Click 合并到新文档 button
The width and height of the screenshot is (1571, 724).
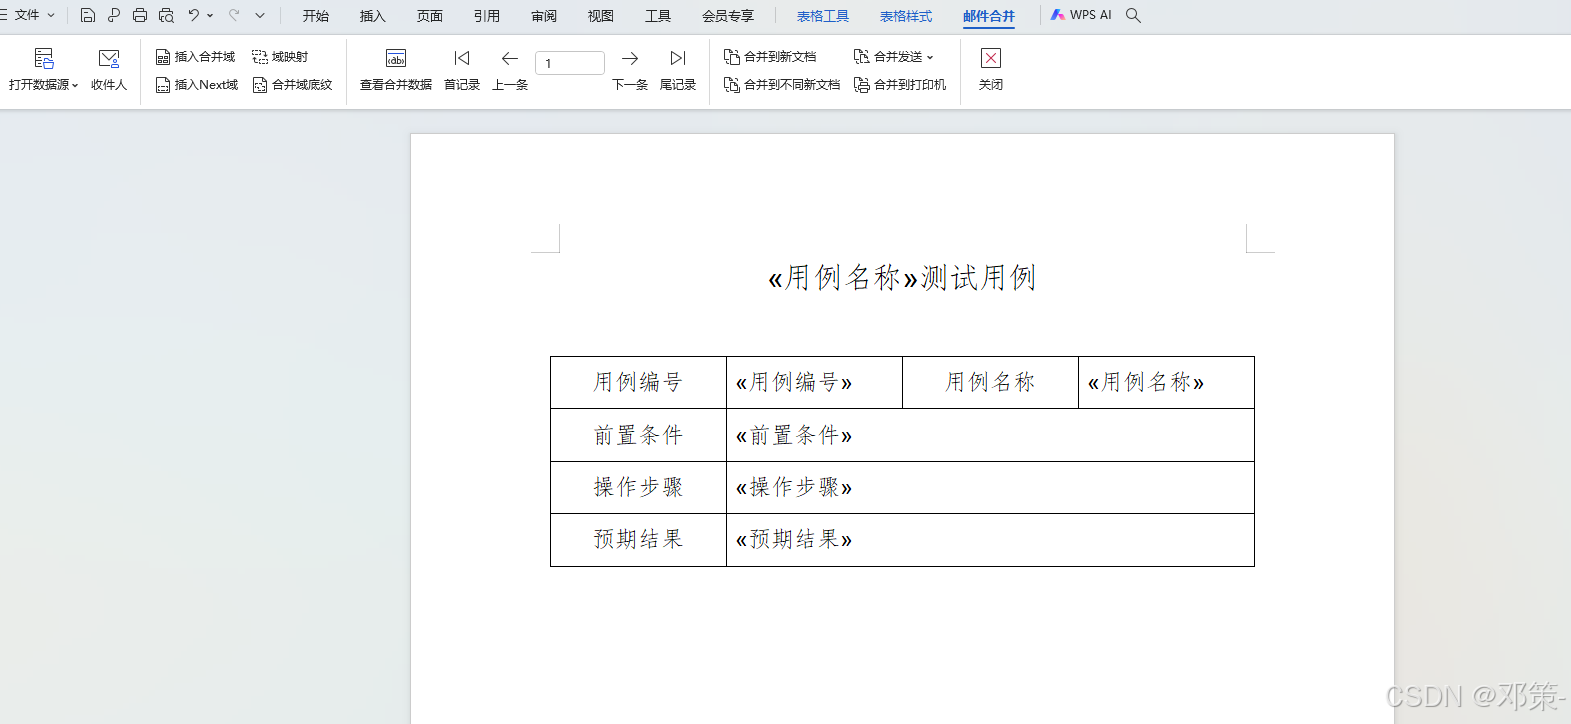[x=771, y=57]
